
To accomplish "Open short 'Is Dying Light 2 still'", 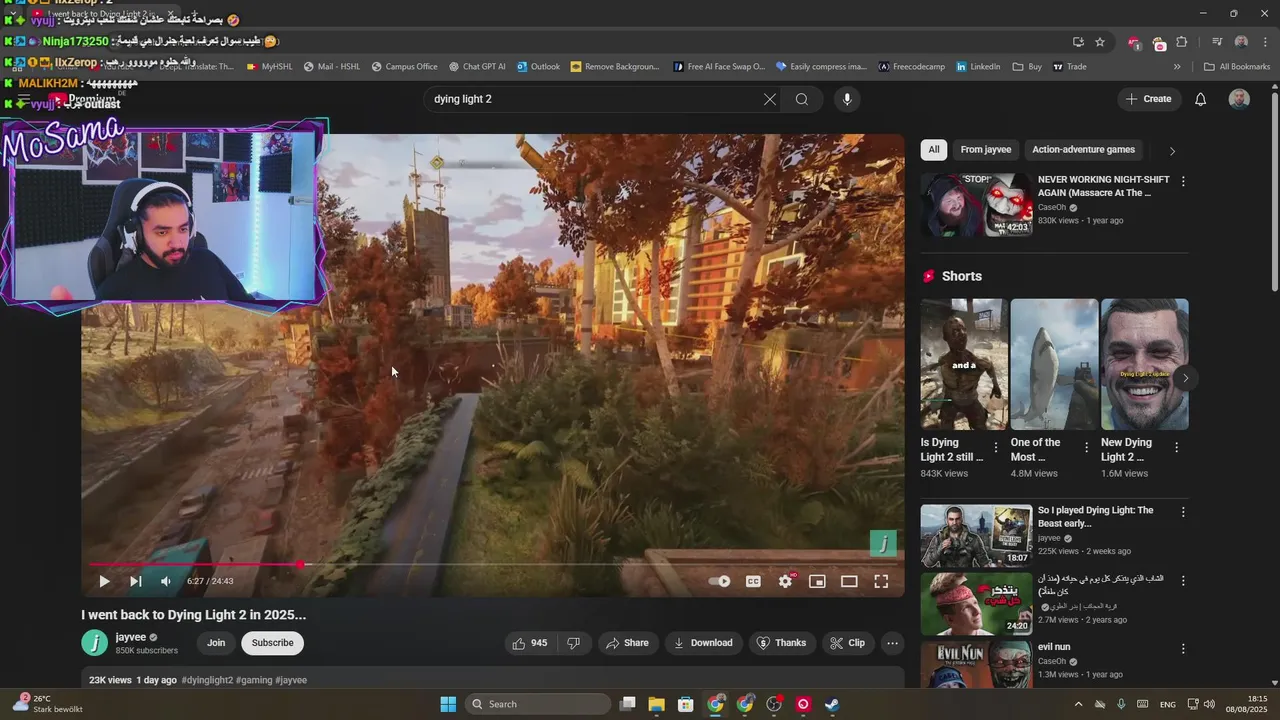I will coord(964,364).
